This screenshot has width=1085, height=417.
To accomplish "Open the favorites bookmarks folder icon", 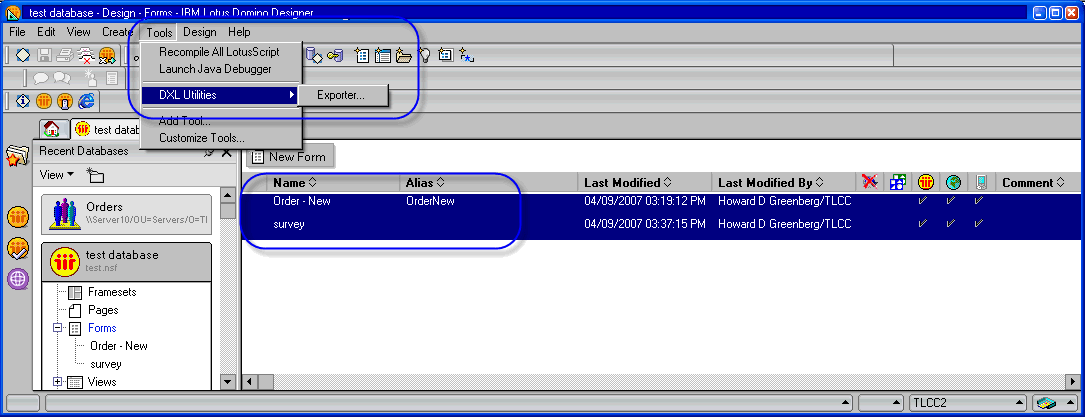I will (x=17, y=156).
